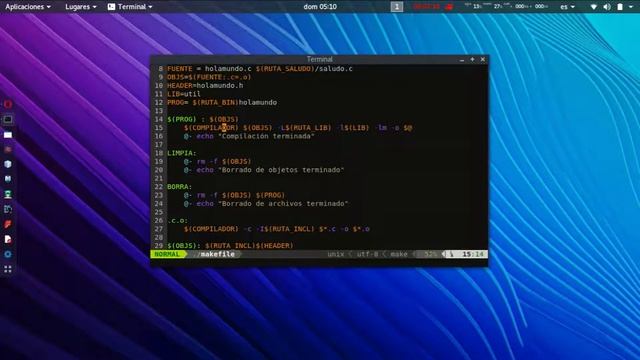Click $(OBJS): $(RUTA_INCL)$(HEADER) on line 29
The image size is (640, 360).
[x=230, y=246]
